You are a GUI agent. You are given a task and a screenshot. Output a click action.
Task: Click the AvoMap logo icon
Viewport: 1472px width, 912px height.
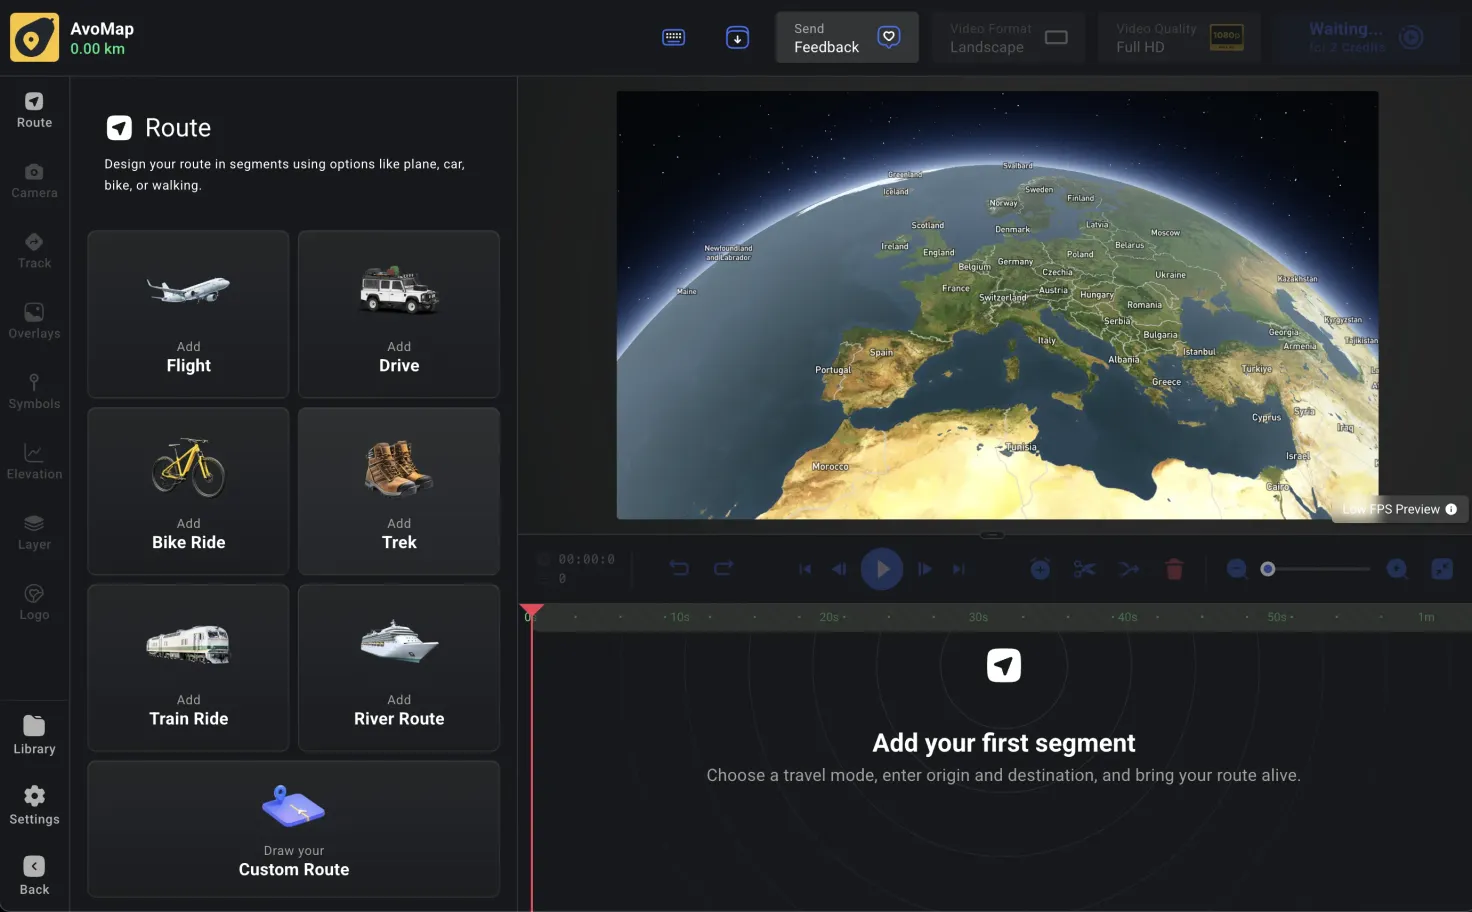coord(34,38)
